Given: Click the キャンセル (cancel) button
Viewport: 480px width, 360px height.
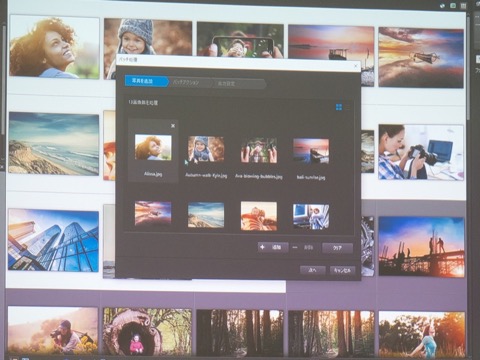Looking at the screenshot, I should pos(342,270).
